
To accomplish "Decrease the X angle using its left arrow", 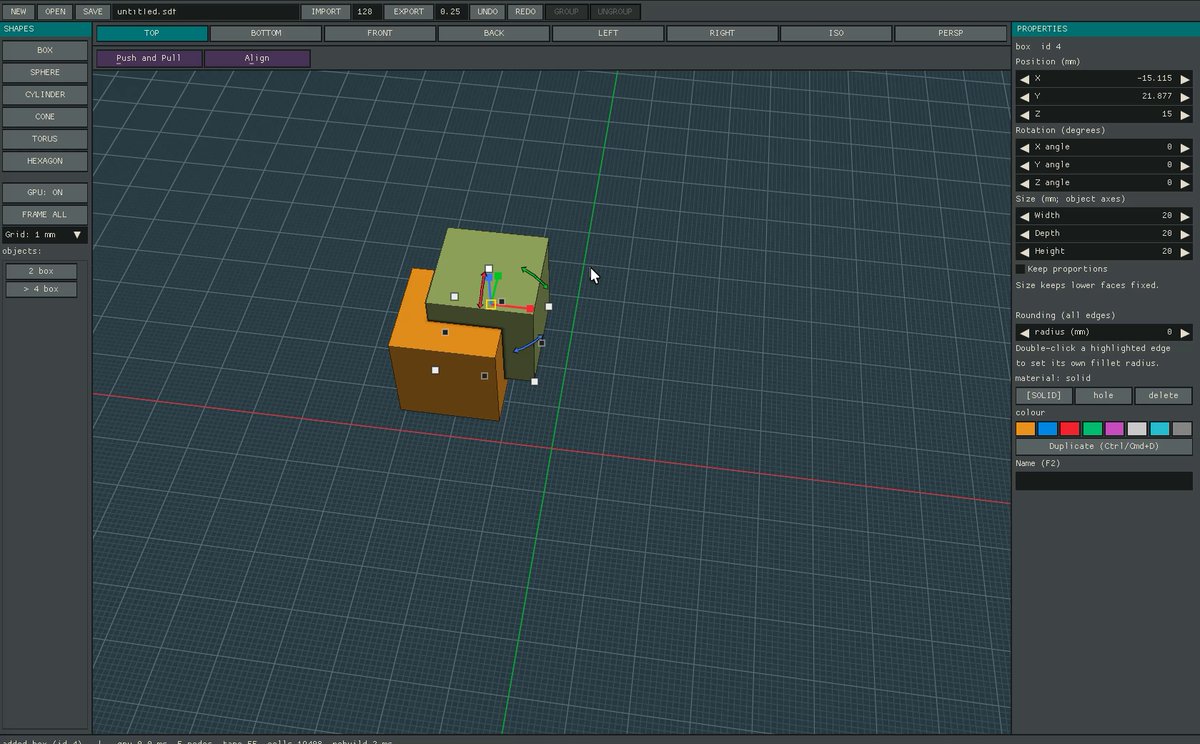I will coord(1023,147).
